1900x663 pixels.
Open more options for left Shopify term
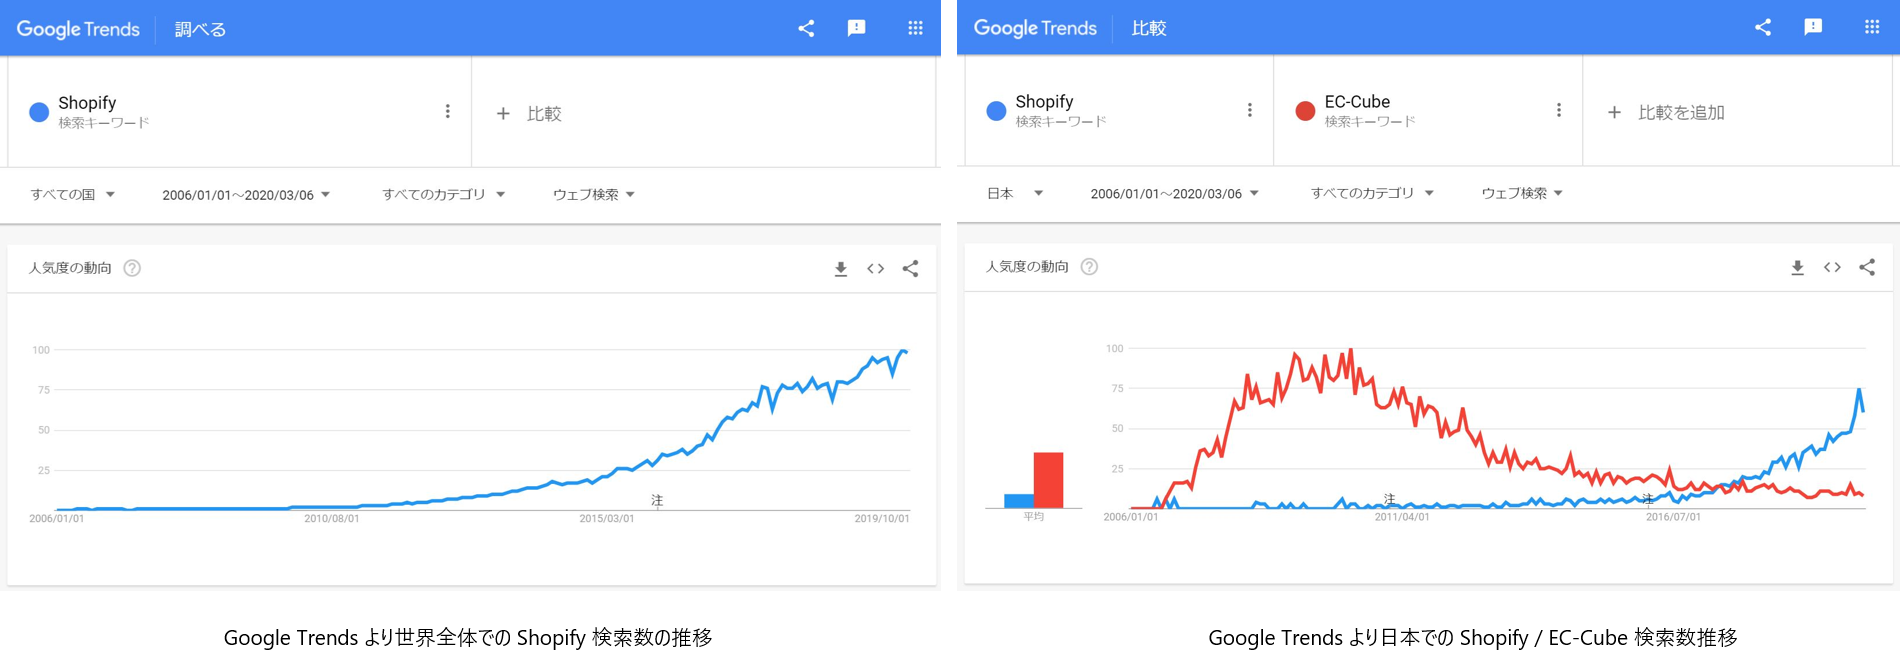447,111
